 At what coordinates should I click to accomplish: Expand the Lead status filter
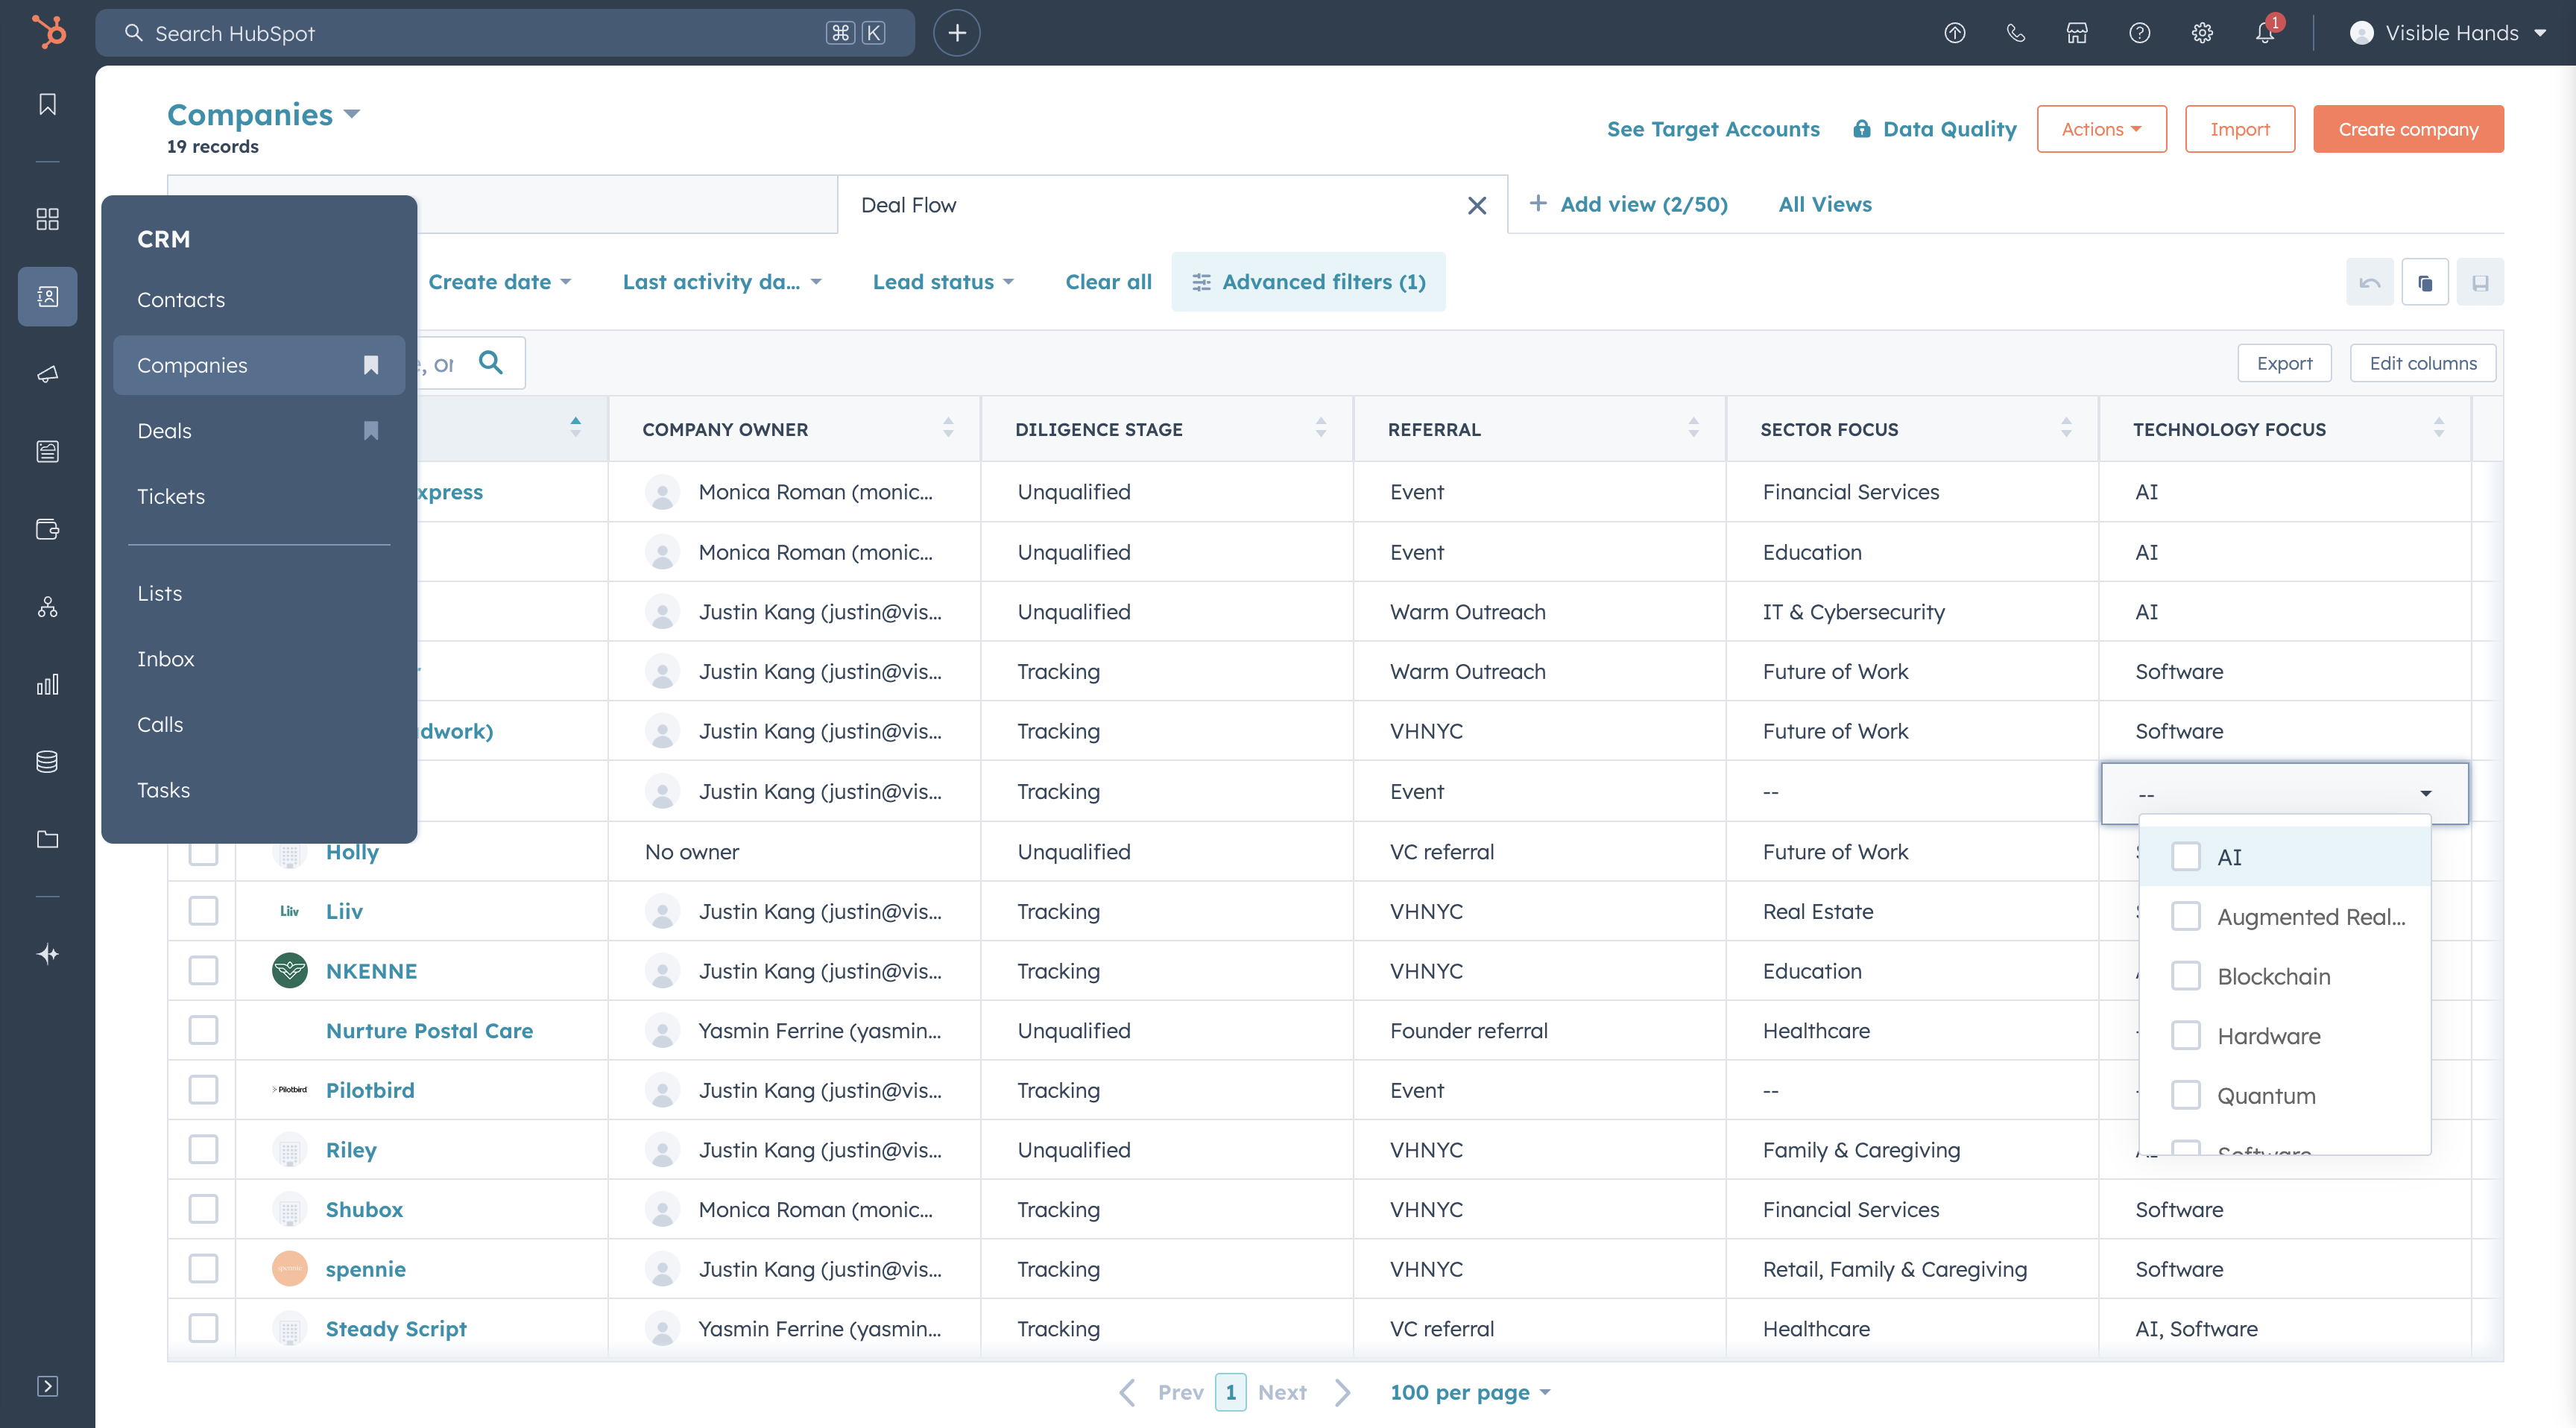coord(943,282)
